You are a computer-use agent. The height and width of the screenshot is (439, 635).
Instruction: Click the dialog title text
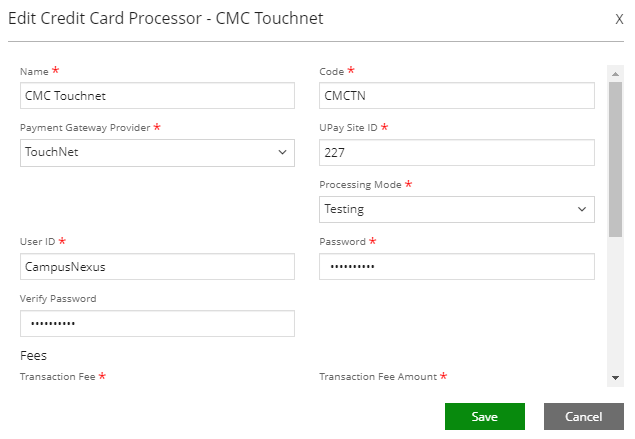(165, 19)
